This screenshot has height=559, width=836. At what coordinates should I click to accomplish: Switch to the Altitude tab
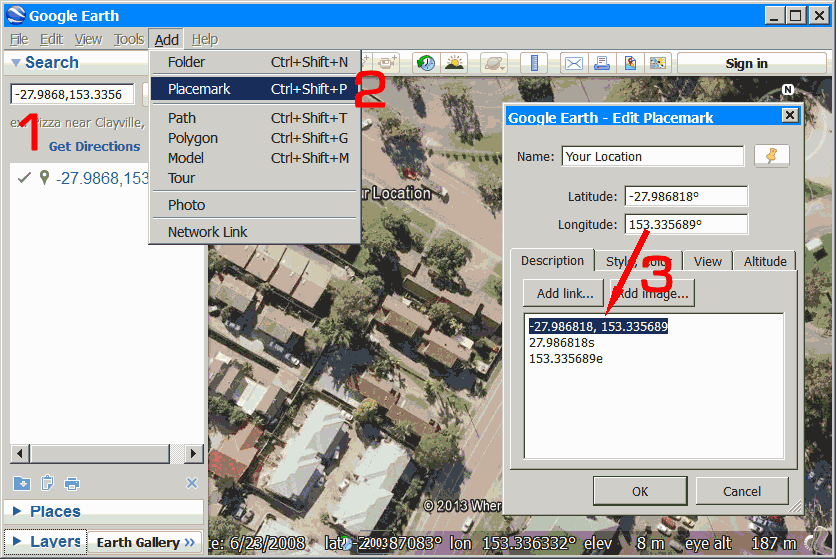click(x=765, y=261)
